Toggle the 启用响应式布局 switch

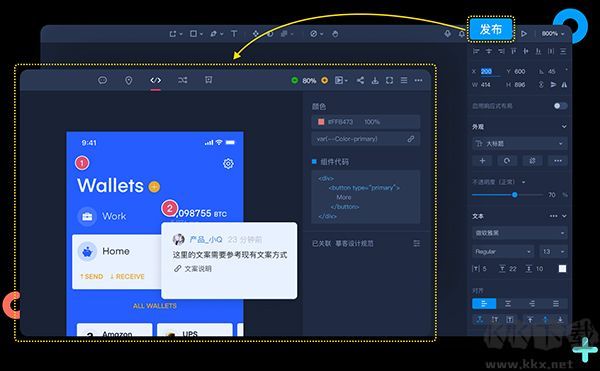click(x=561, y=106)
